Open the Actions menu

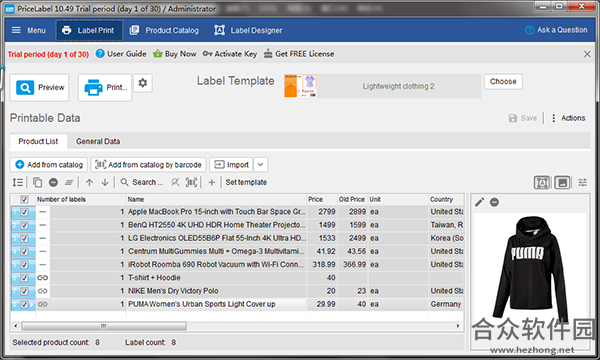click(x=569, y=118)
